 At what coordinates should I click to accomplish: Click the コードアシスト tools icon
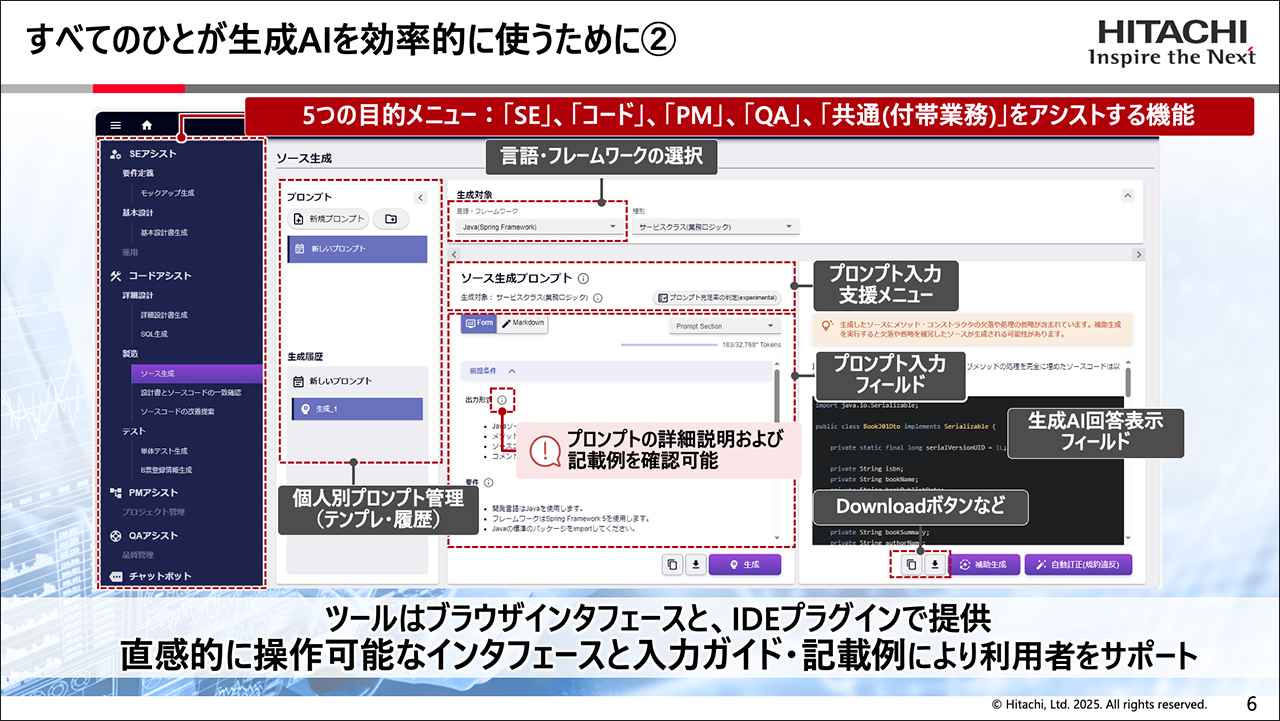pos(116,276)
